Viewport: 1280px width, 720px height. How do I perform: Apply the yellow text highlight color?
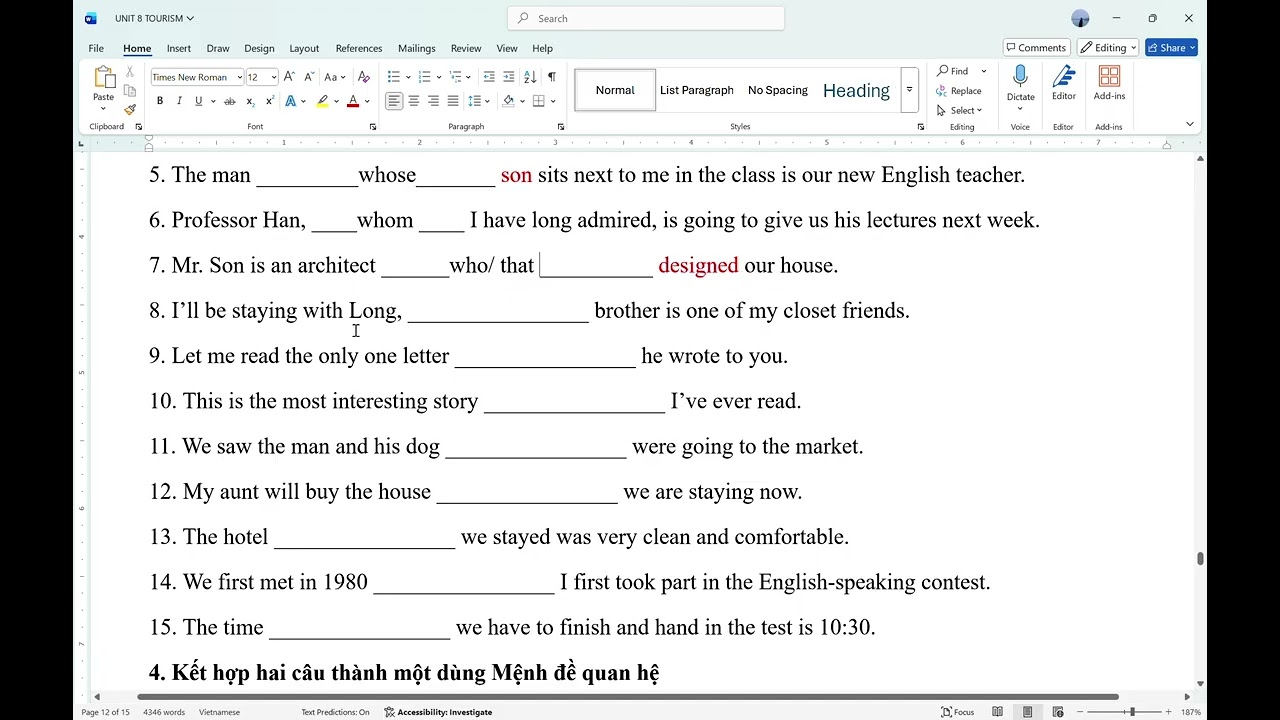[322, 101]
